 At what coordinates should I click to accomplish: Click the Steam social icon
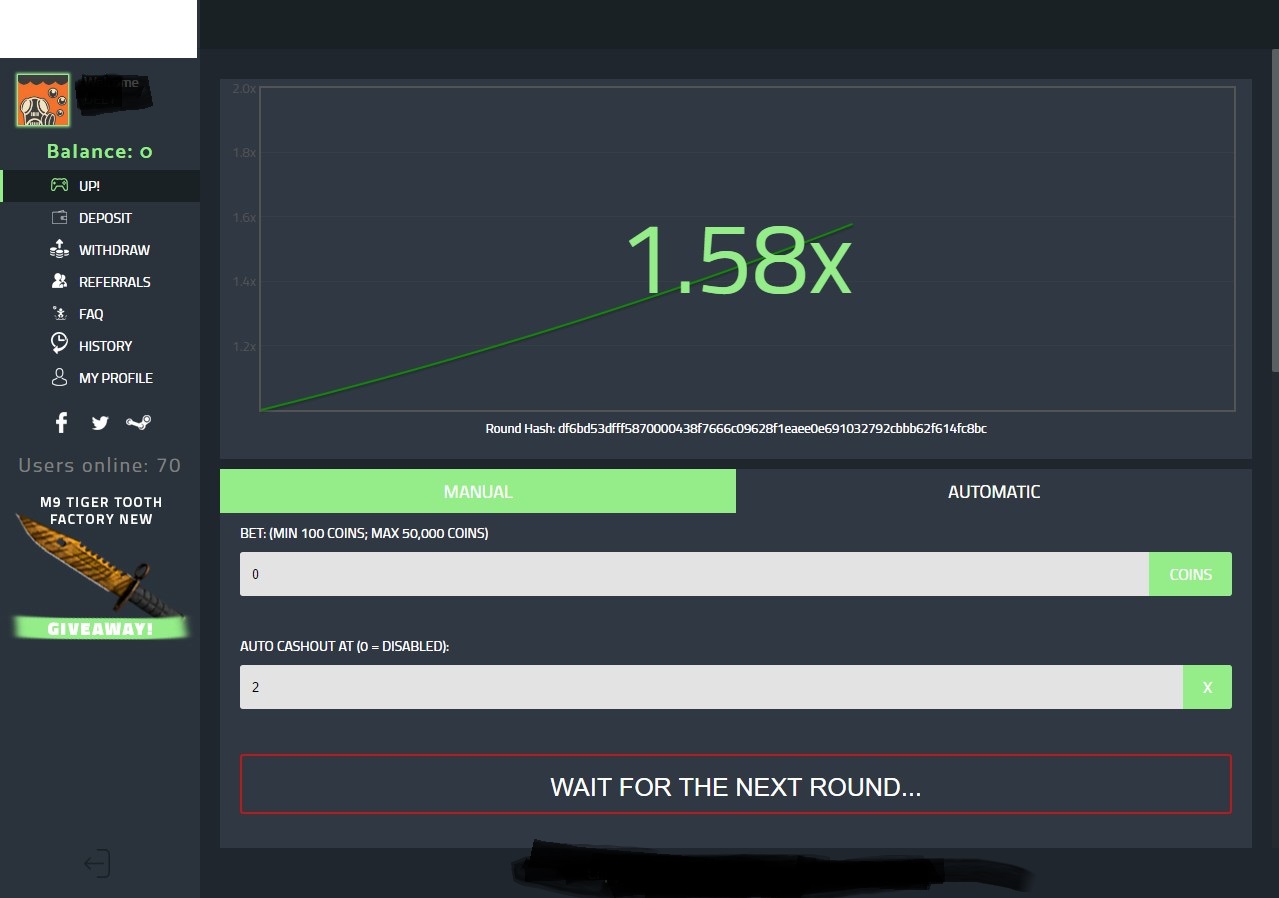coord(138,423)
